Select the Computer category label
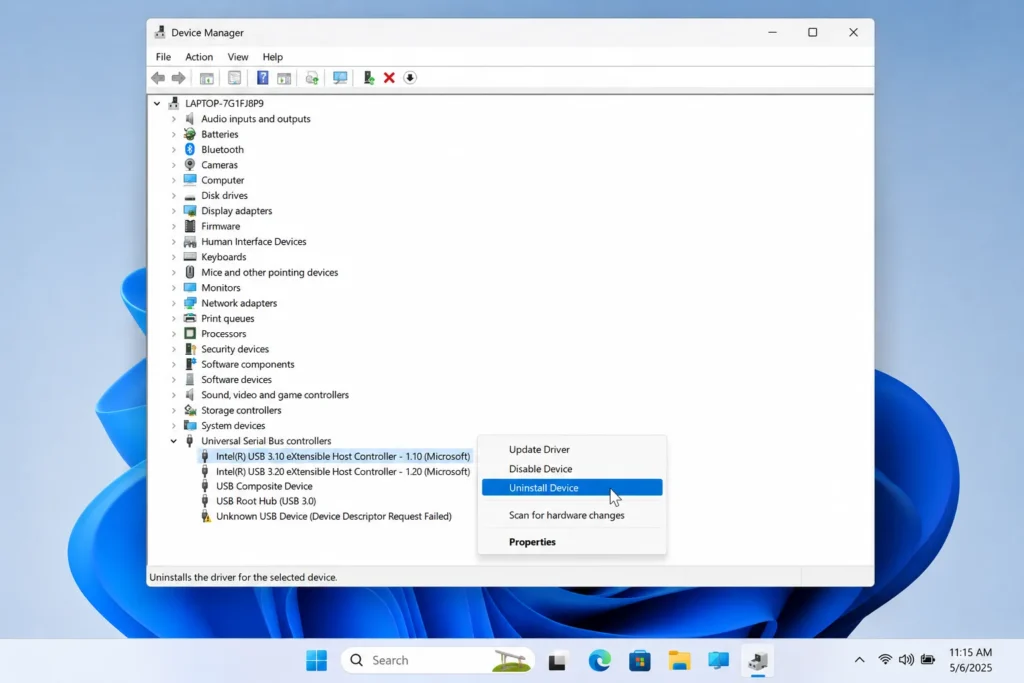Viewport: 1024px width, 683px height. [x=223, y=180]
